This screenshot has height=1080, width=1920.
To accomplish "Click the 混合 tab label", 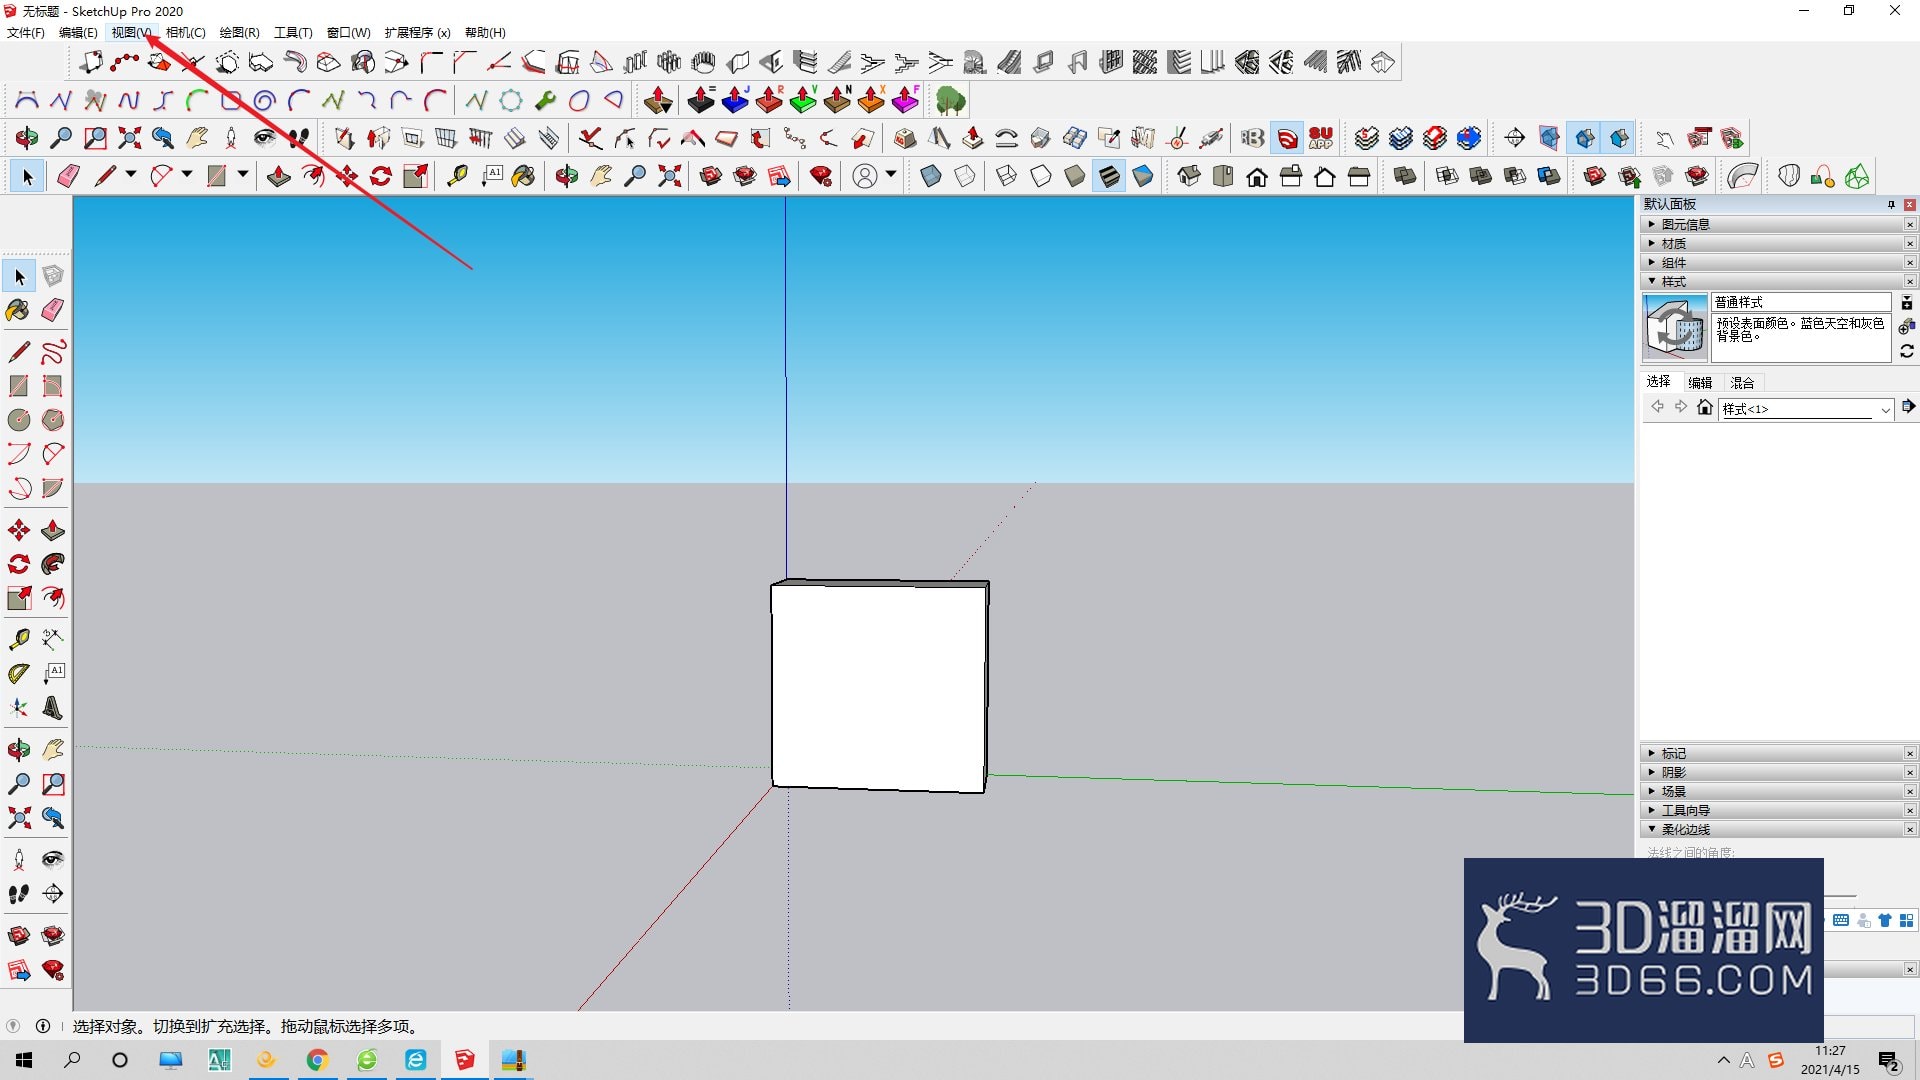I will [x=1742, y=382].
